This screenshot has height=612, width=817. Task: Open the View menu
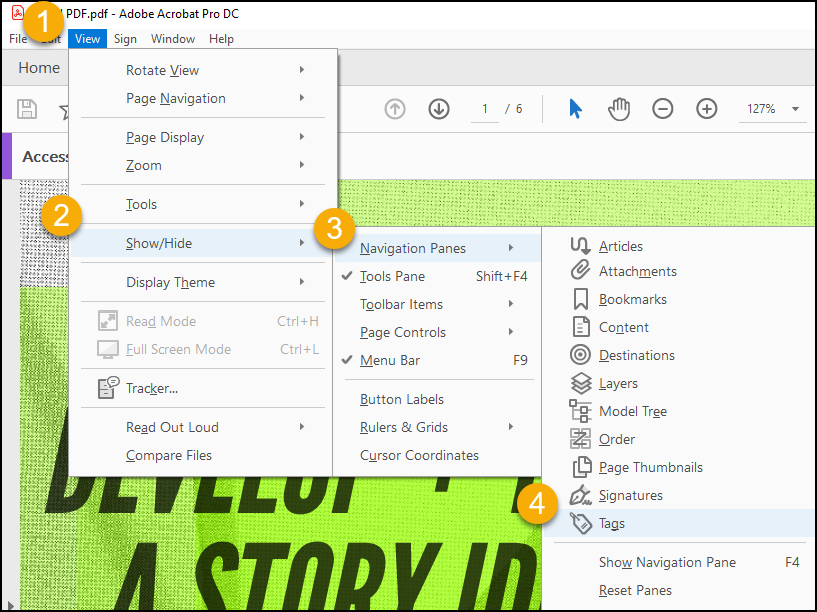[x=88, y=39]
